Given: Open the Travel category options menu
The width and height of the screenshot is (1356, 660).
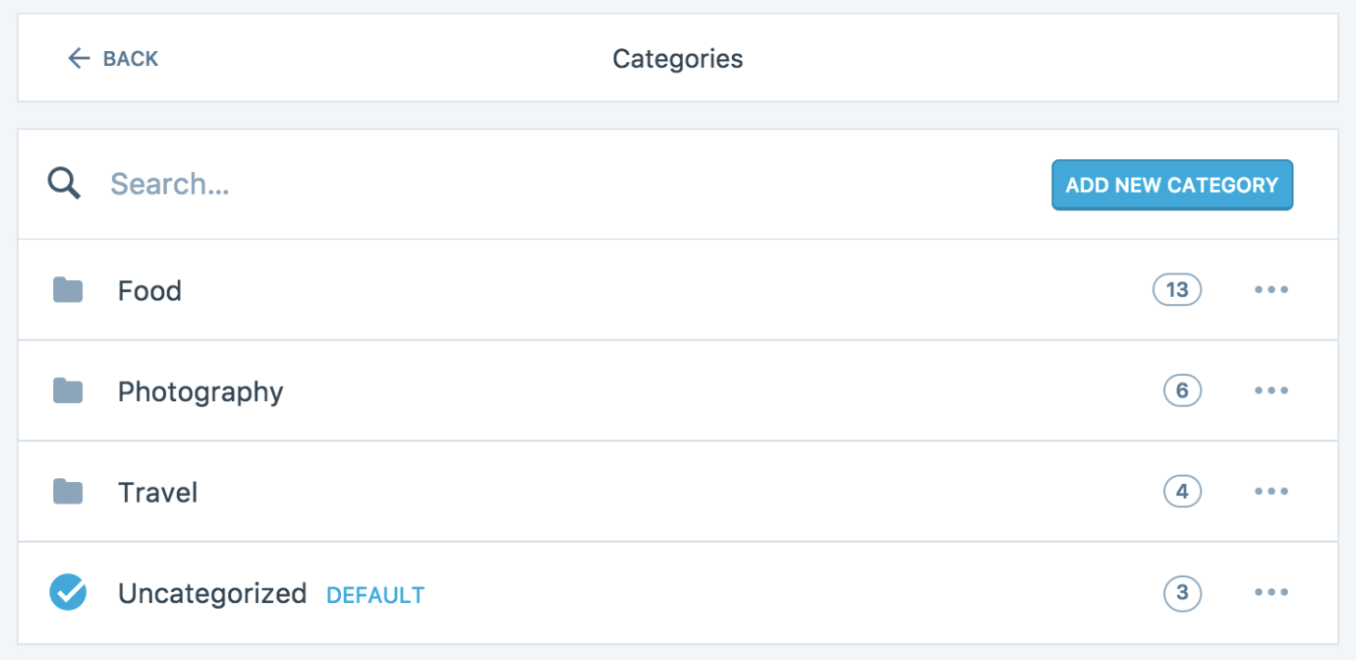Looking at the screenshot, I should coord(1271,491).
